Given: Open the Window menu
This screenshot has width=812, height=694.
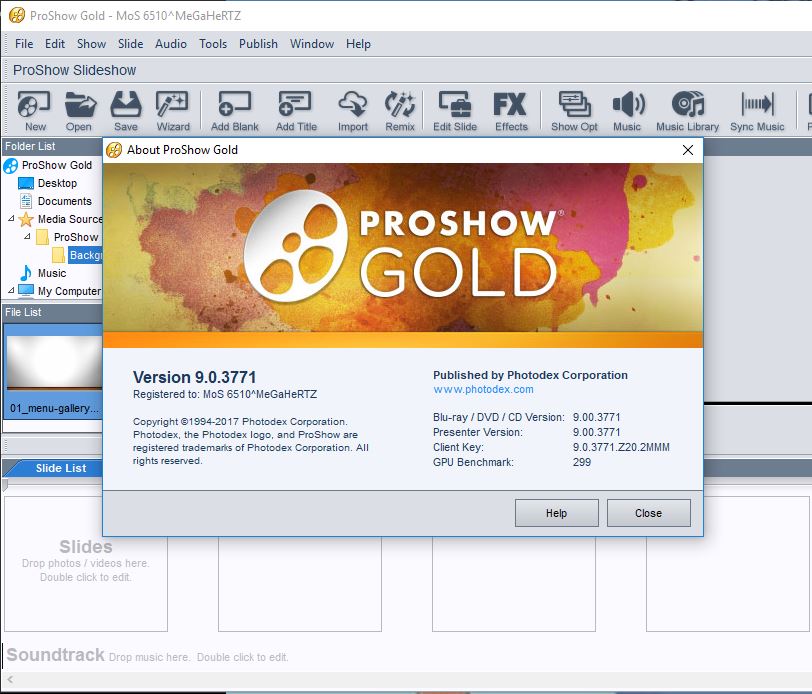Looking at the screenshot, I should pyautogui.click(x=312, y=44).
